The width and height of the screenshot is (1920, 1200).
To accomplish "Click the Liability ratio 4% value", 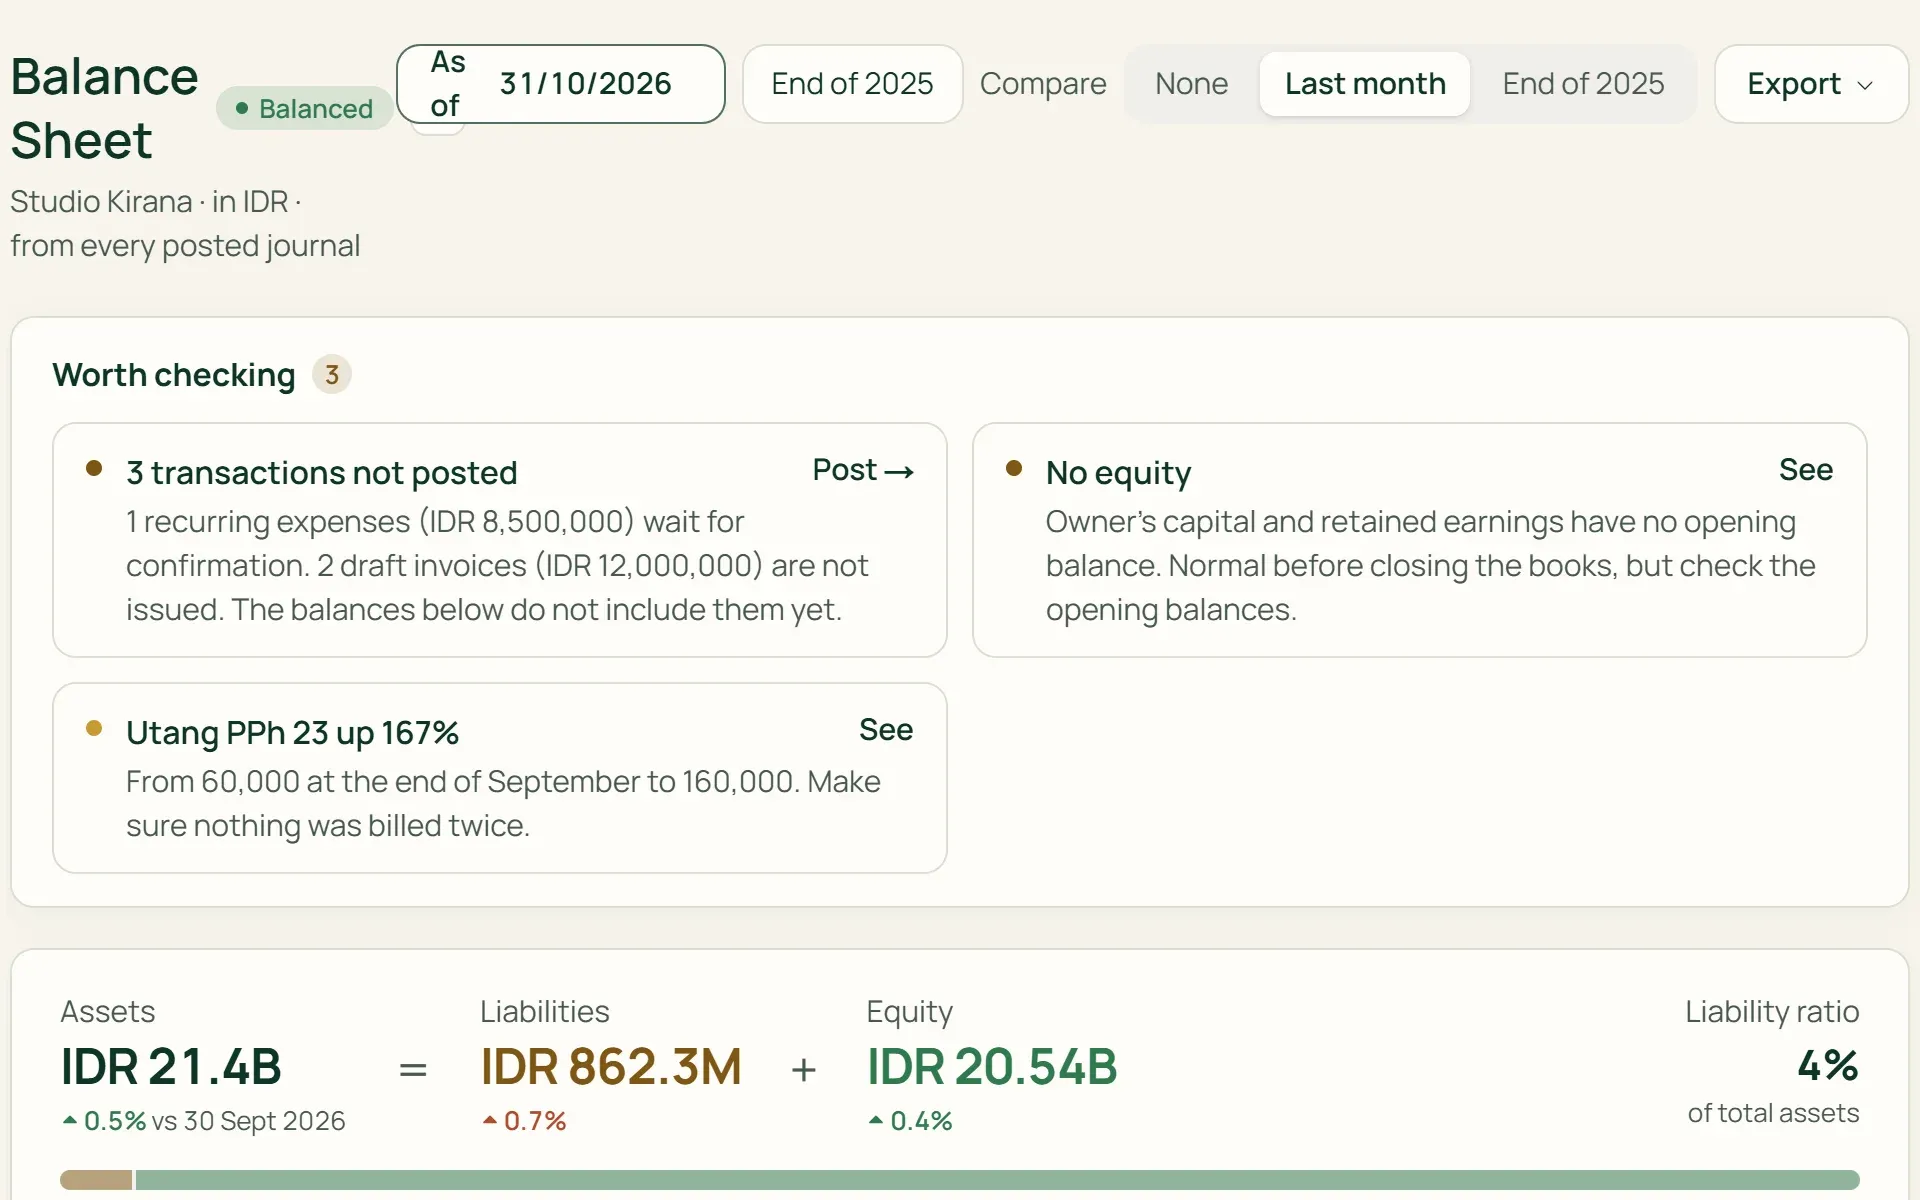I will 1828,1065.
